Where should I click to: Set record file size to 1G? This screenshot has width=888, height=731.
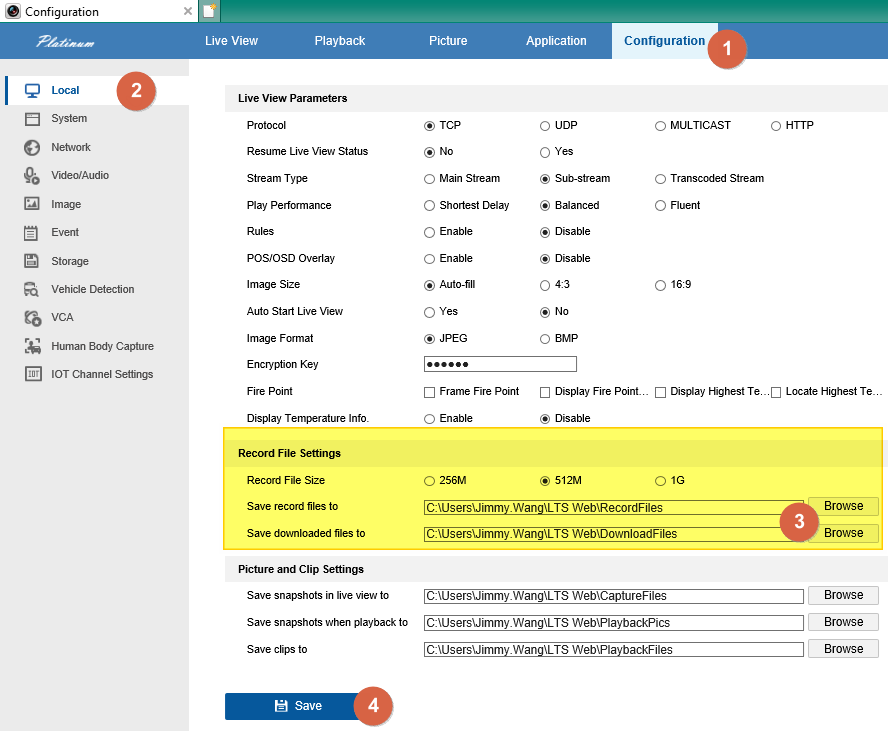(x=660, y=481)
